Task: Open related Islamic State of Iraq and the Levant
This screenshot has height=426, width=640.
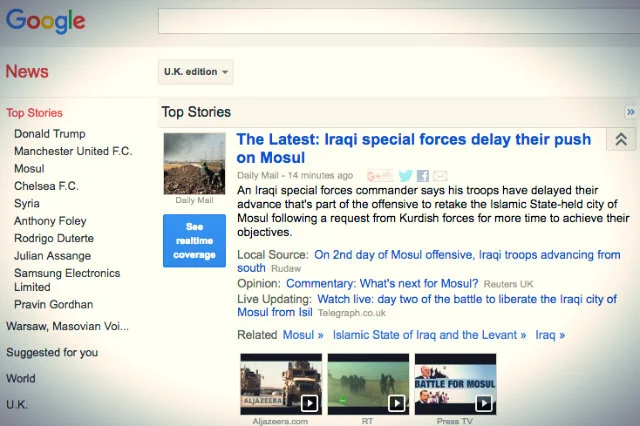Action: tap(429, 335)
